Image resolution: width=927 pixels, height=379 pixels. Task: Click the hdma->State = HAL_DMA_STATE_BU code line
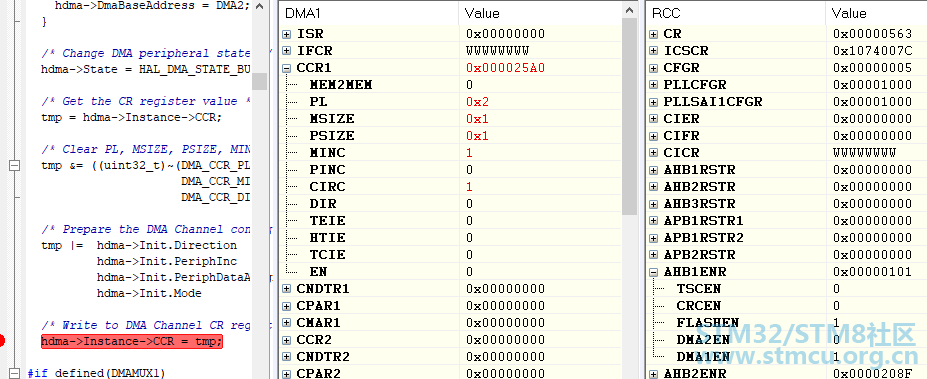145,70
